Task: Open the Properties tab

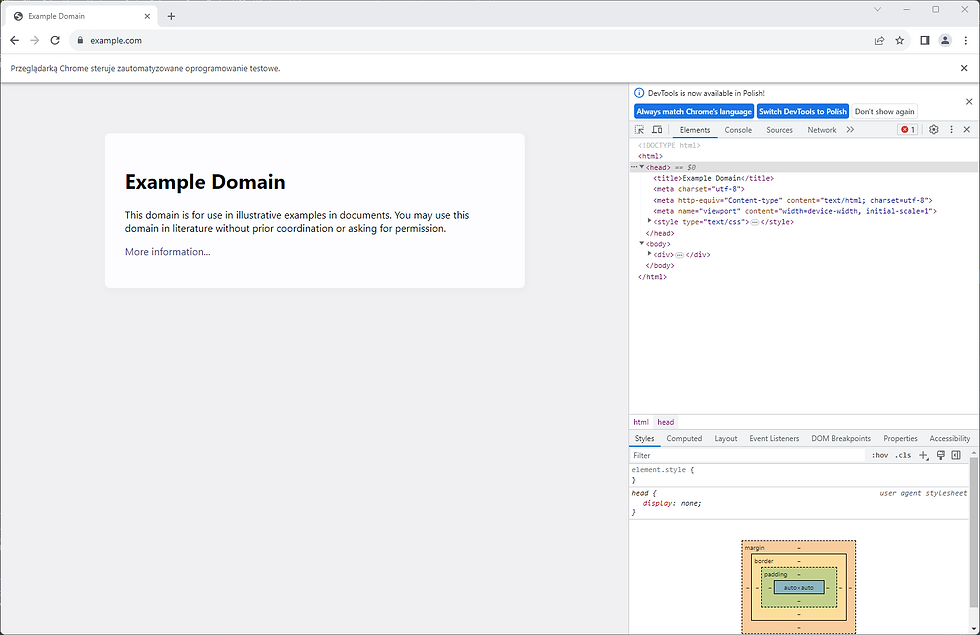Action: point(901,439)
